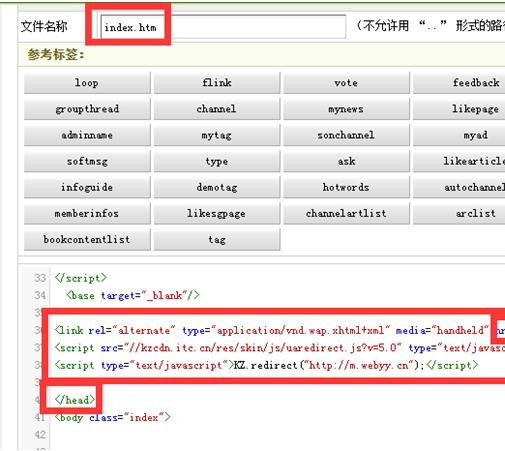Insert the likearticle tag

tap(459, 161)
